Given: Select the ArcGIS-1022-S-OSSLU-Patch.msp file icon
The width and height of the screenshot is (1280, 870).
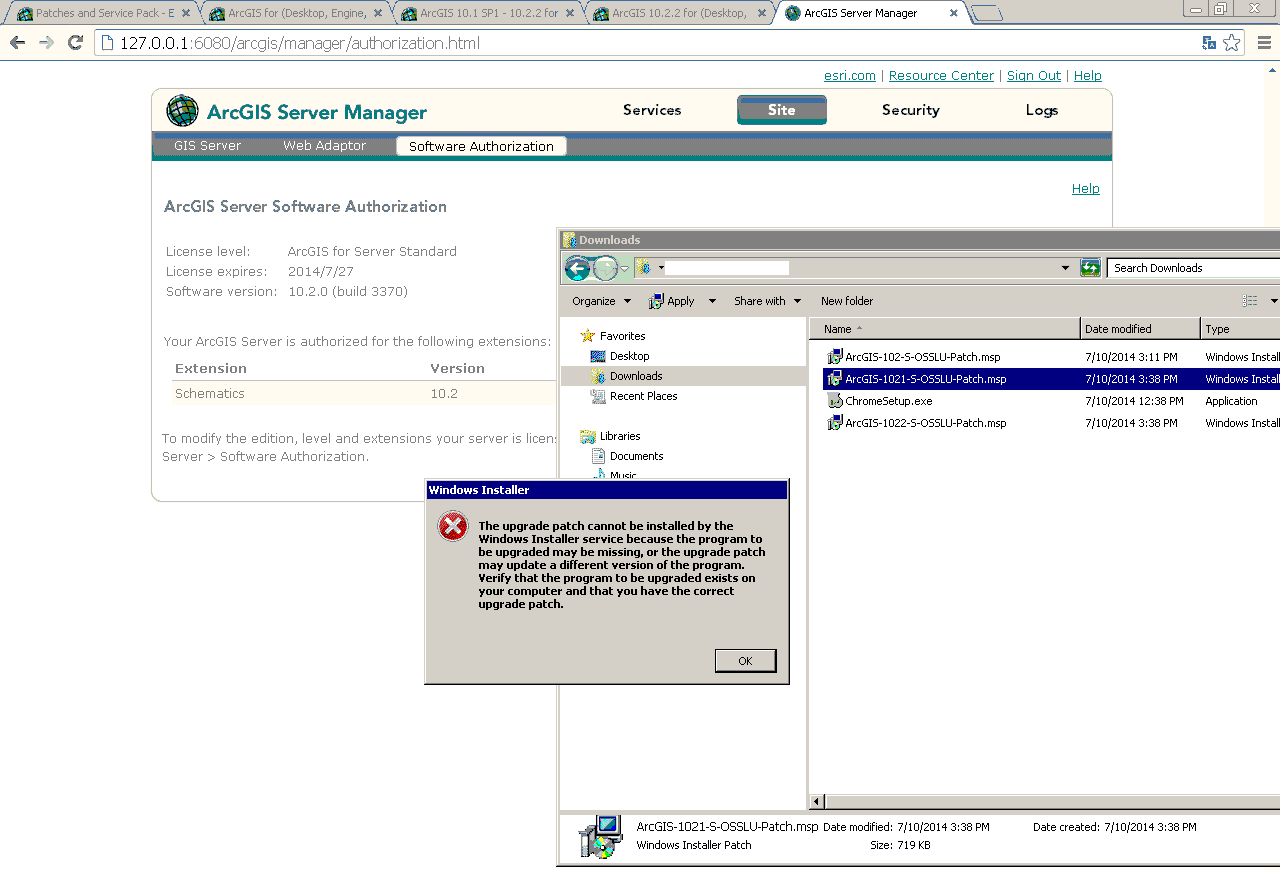Looking at the screenshot, I should coord(835,423).
